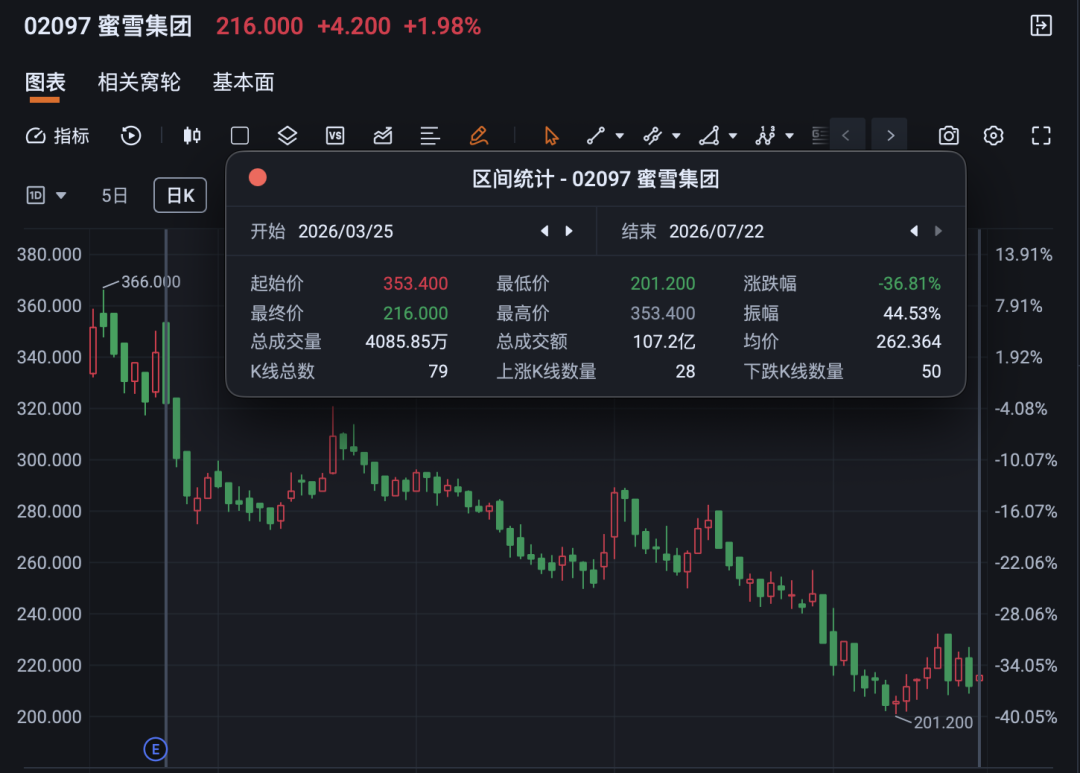Click the exit panel icon at top right
This screenshot has width=1080, height=773.
1041,25
